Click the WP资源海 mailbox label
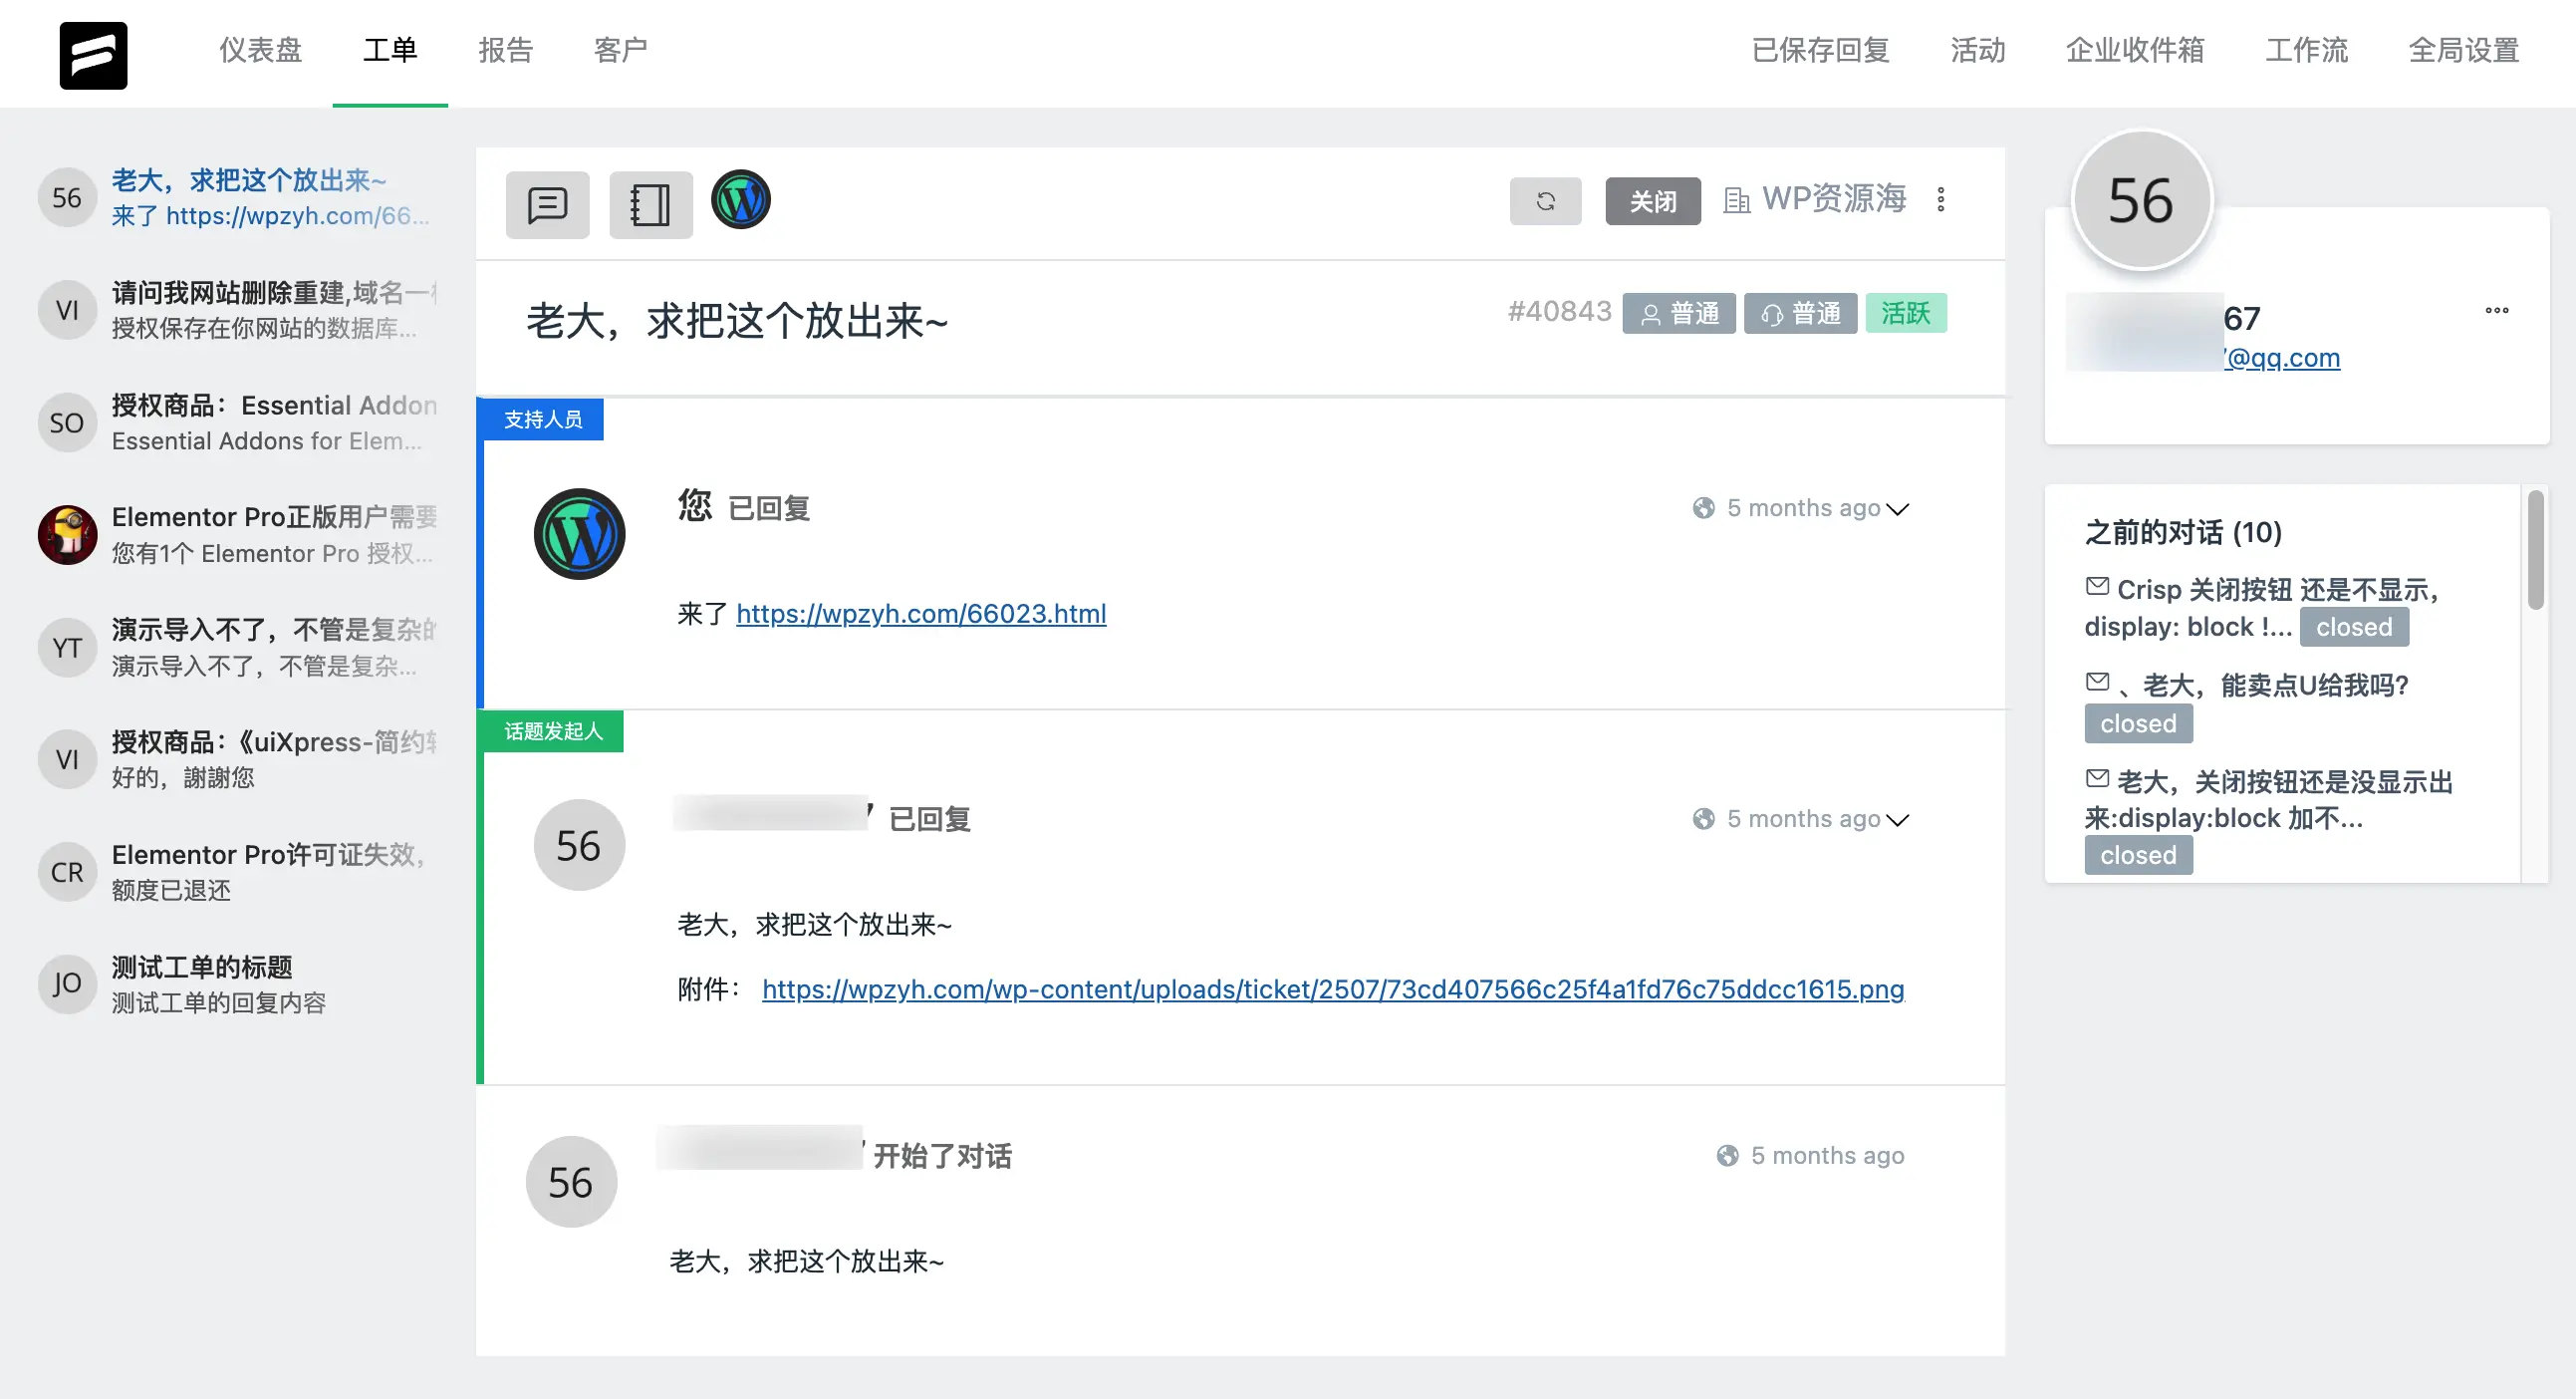Viewport: 2576px width, 1399px height. click(x=1834, y=199)
